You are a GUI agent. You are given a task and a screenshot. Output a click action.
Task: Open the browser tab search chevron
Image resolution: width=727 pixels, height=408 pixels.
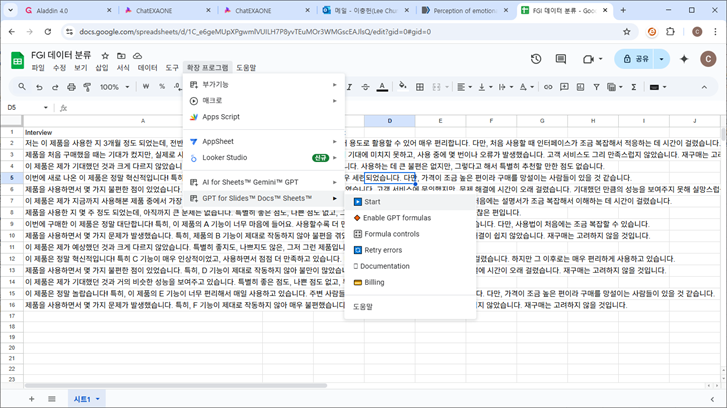tap(10, 10)
